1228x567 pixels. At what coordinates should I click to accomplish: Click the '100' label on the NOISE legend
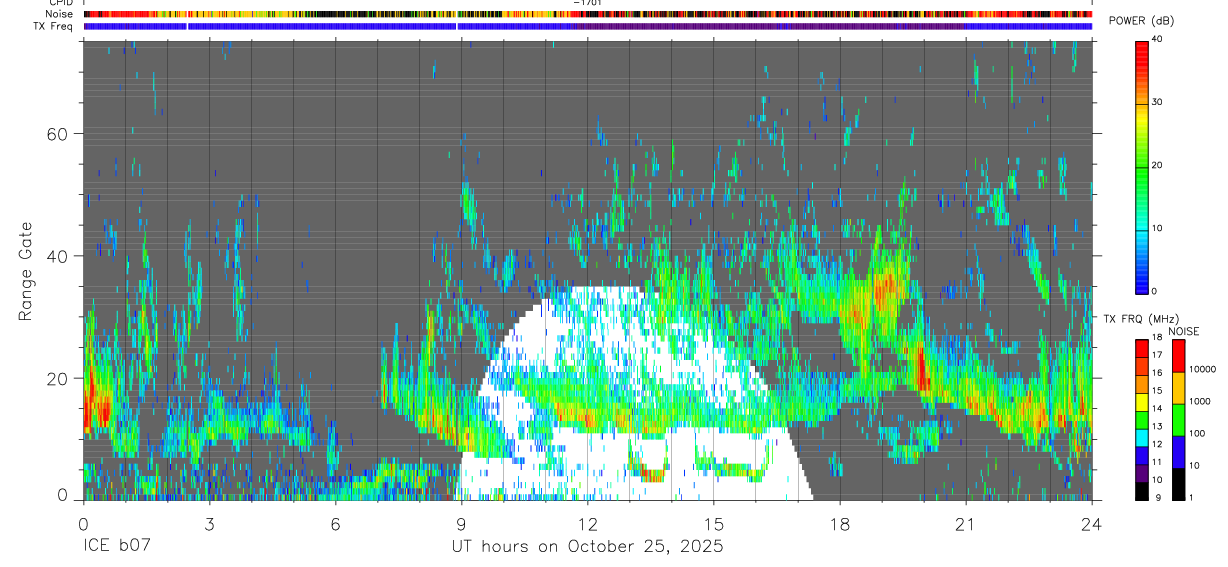(x=1198, y=433)
